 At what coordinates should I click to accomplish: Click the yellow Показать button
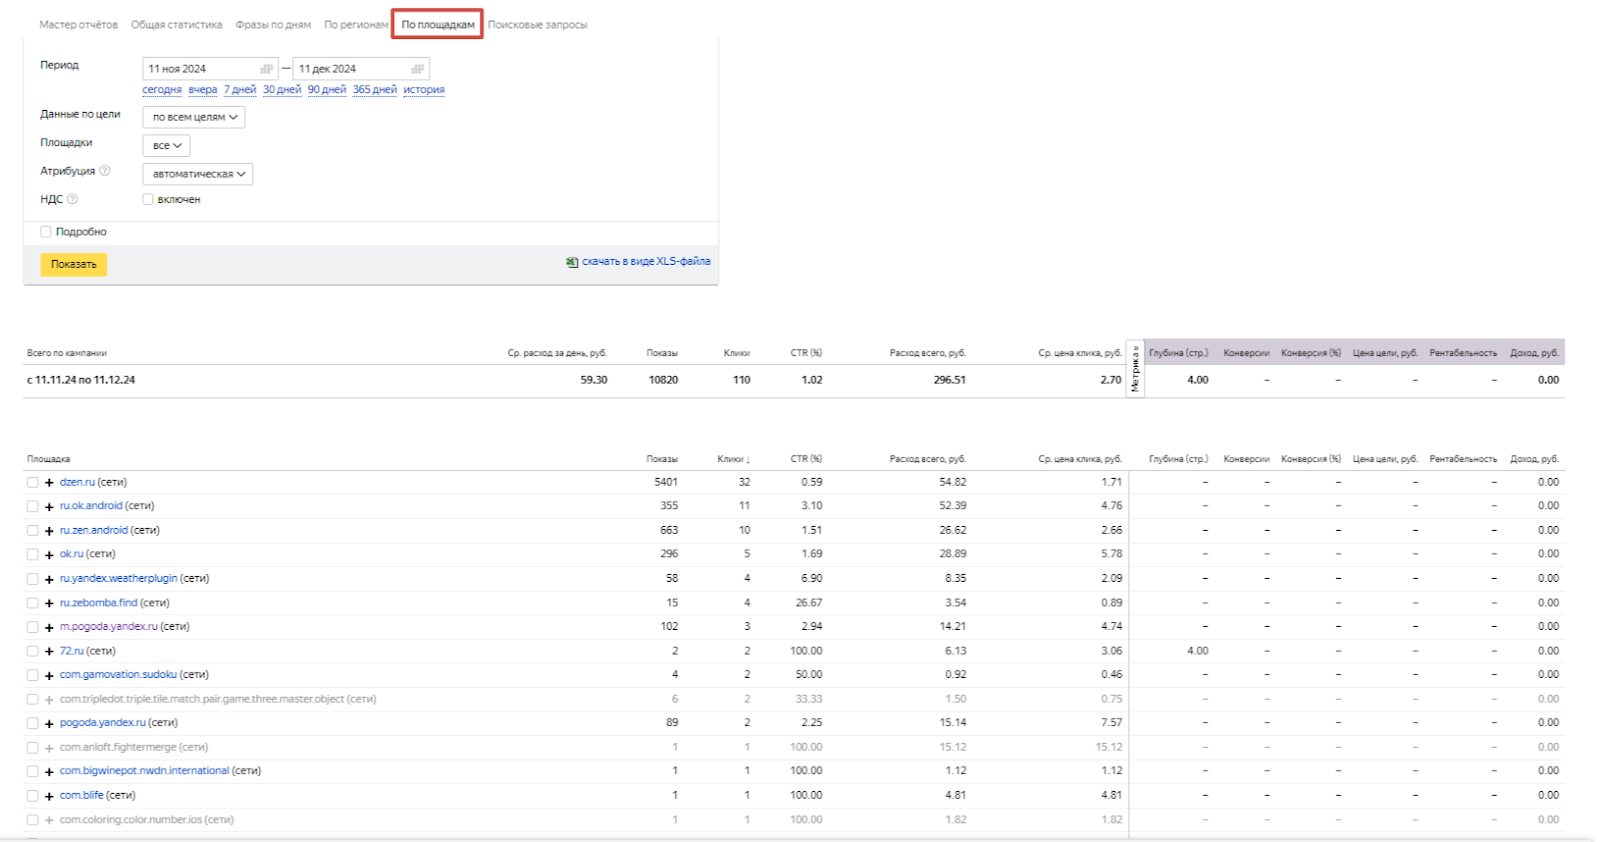click(x=74, y=264)
